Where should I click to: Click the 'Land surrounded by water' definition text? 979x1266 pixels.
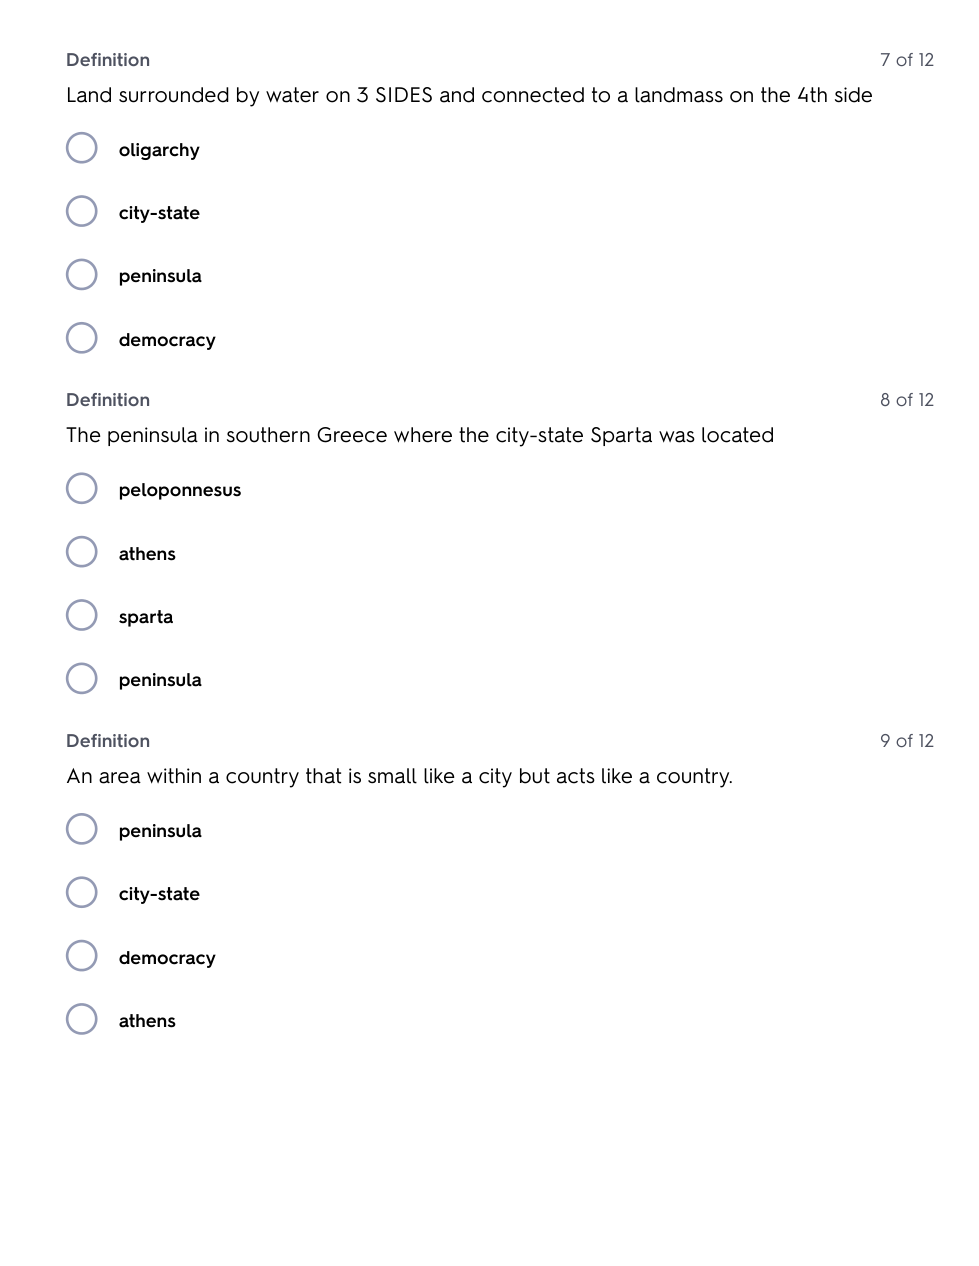point(469,95)
